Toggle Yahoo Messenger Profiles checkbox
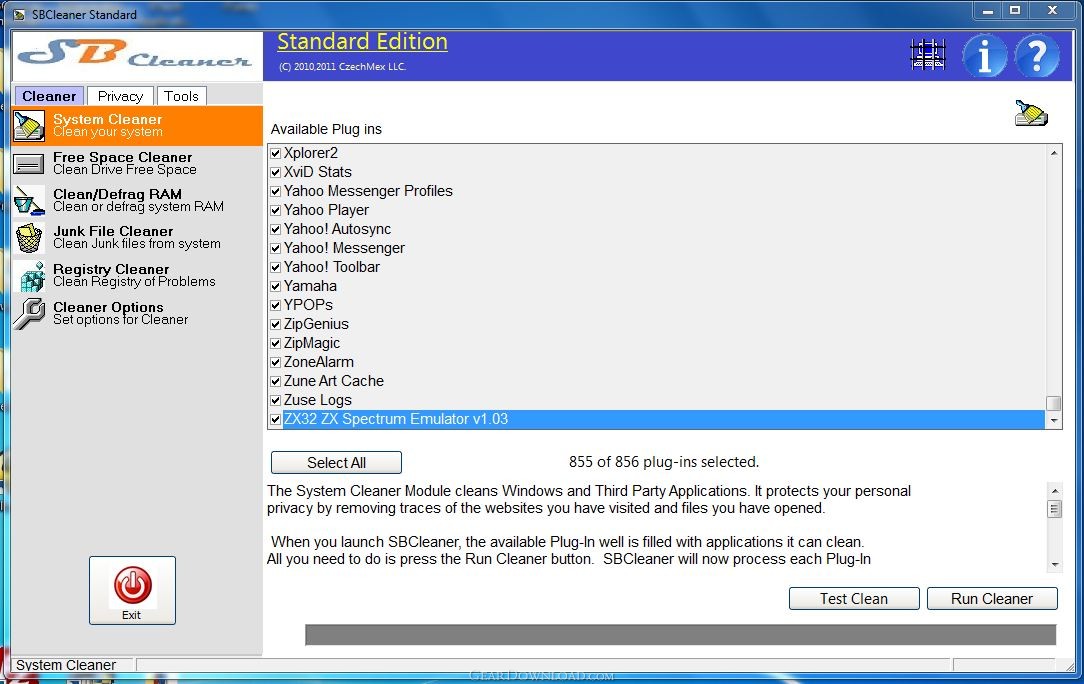1084x684 pixels. 276,192
